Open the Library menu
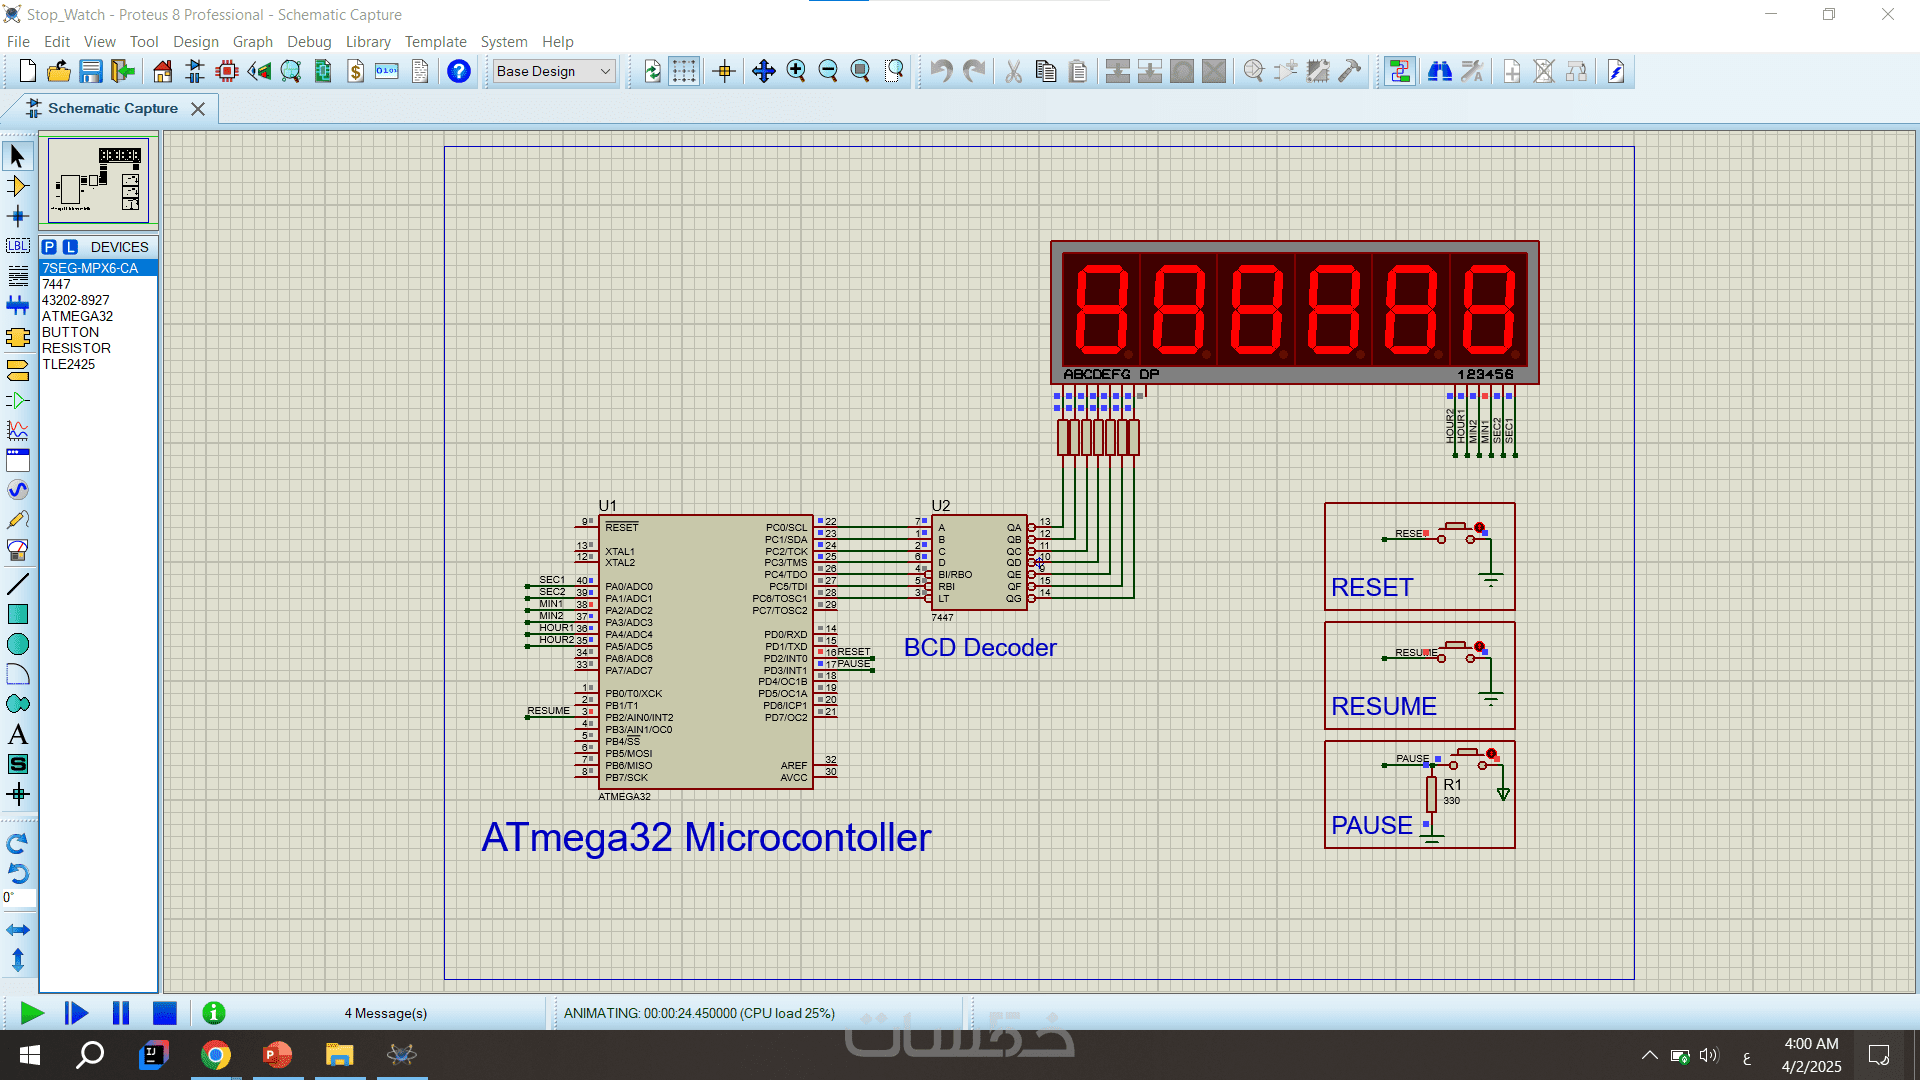 click(367, 42)
